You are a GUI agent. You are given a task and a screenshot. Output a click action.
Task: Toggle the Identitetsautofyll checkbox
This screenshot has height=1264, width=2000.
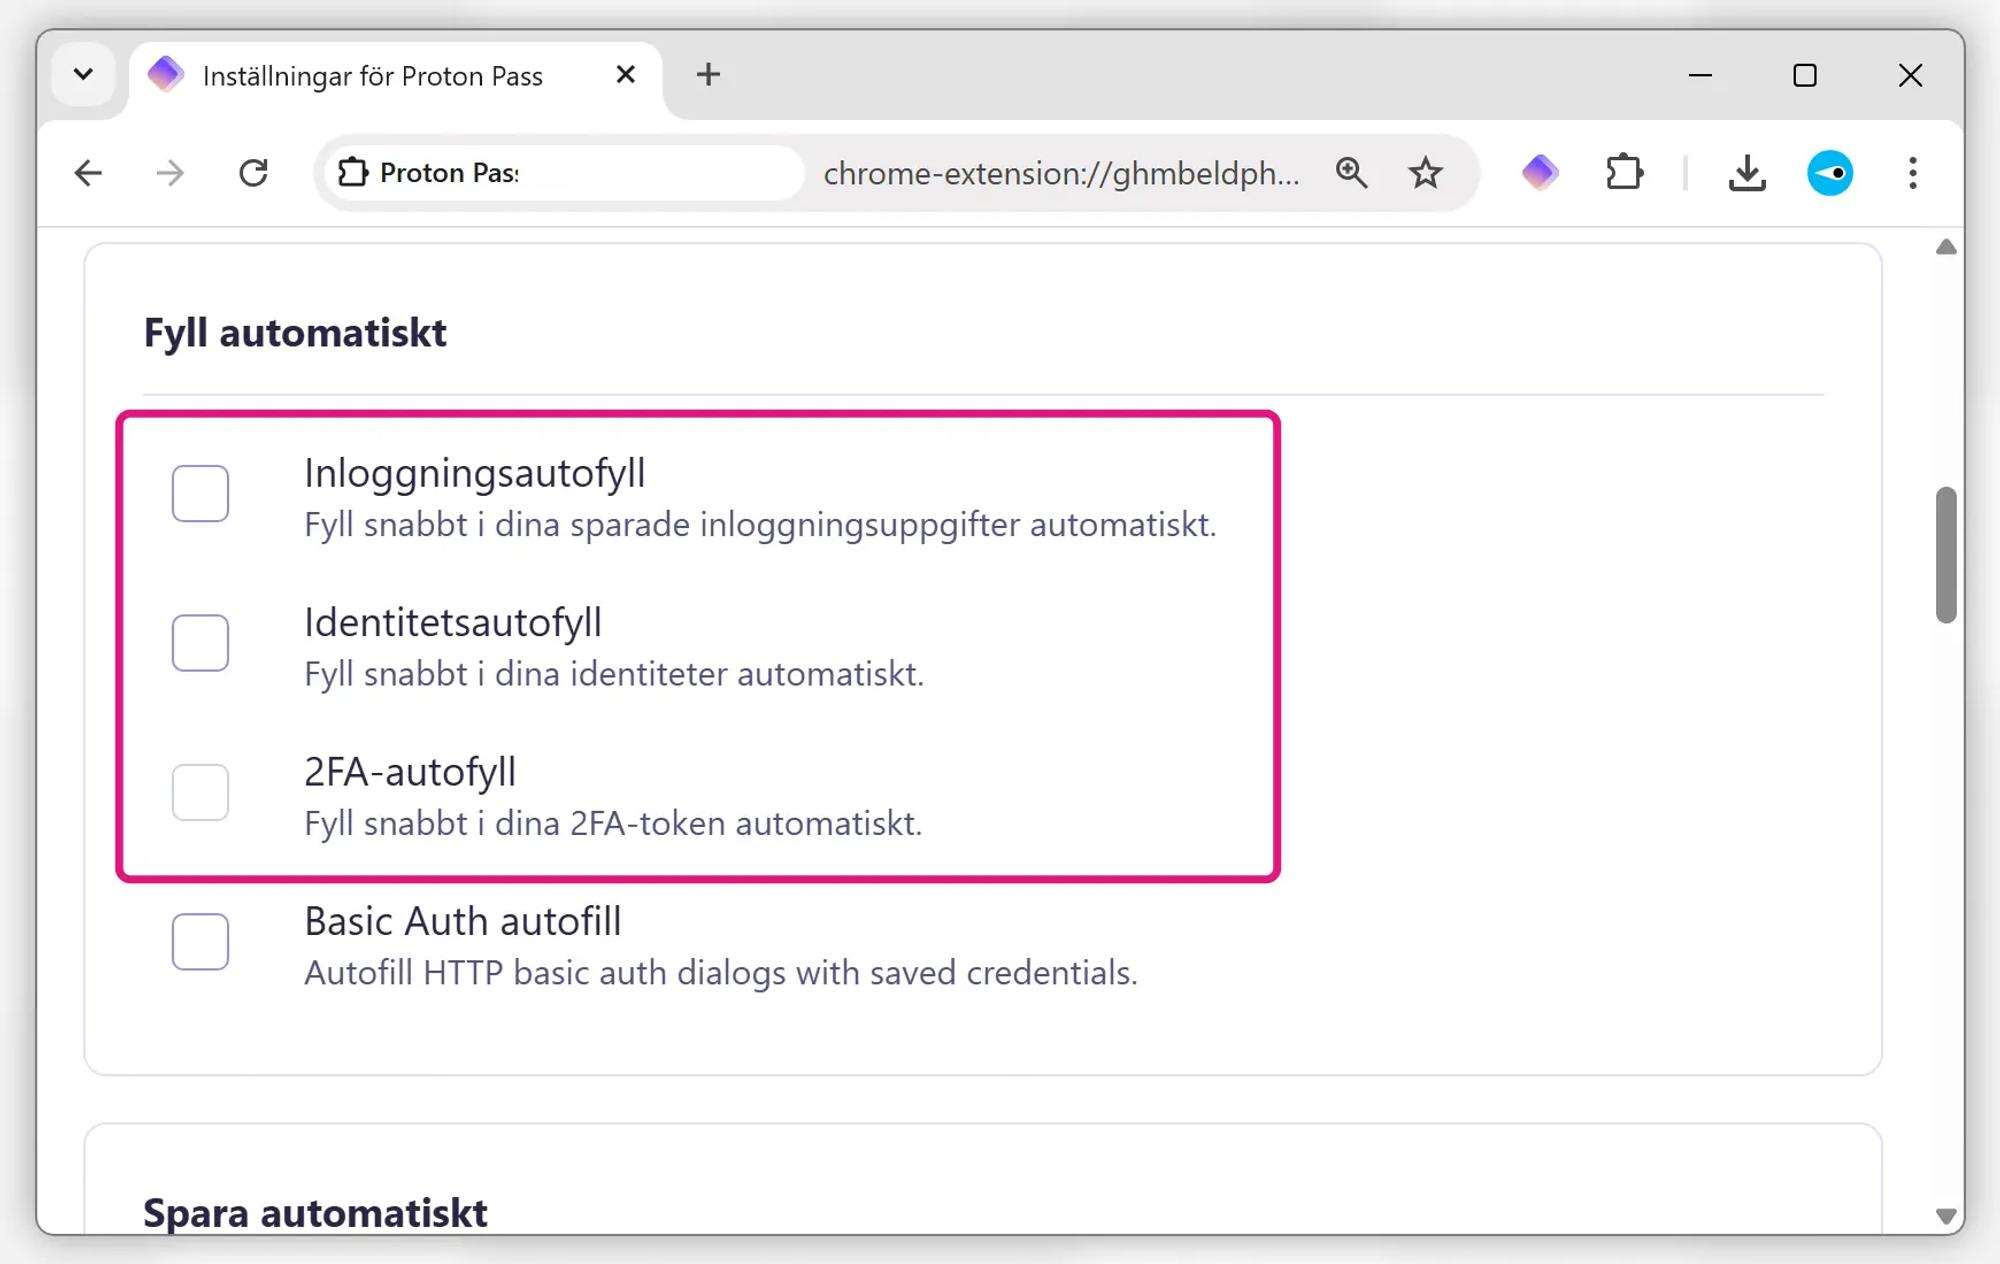(200, 642)
